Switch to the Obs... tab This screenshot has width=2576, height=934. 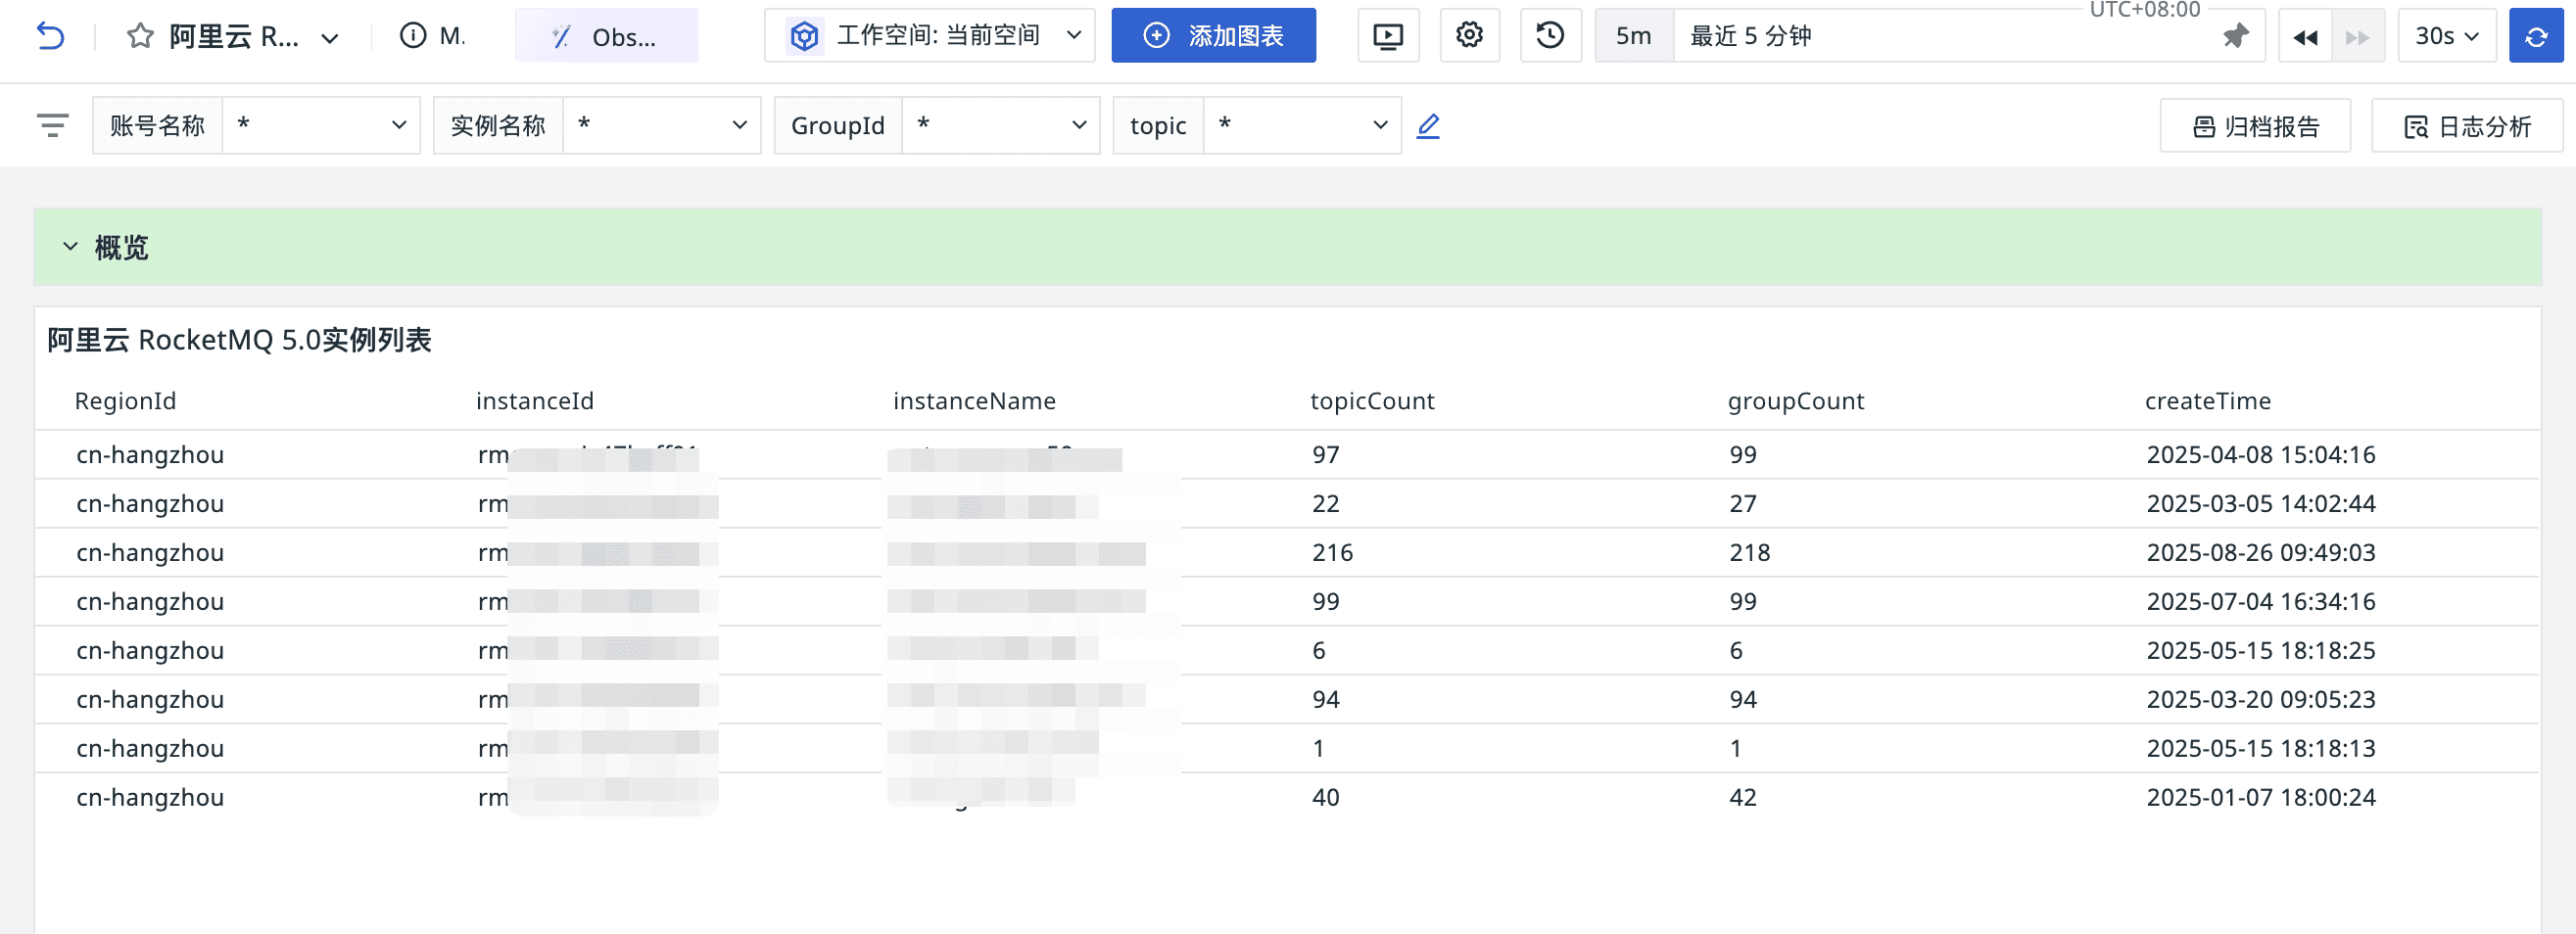[606, 37]
